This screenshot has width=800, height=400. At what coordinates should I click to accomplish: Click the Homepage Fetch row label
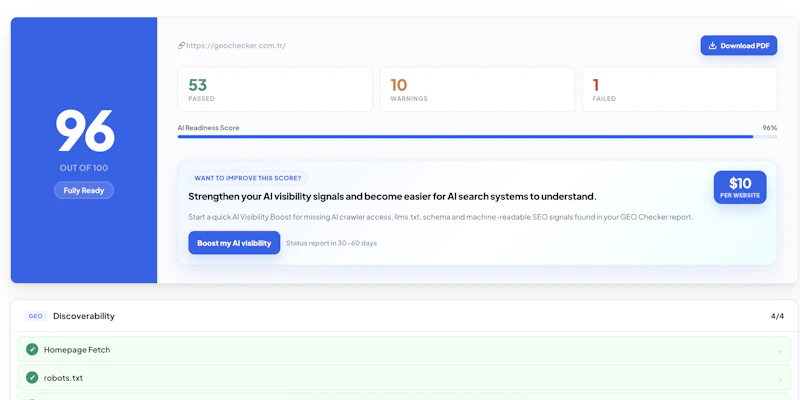(77, 350)
